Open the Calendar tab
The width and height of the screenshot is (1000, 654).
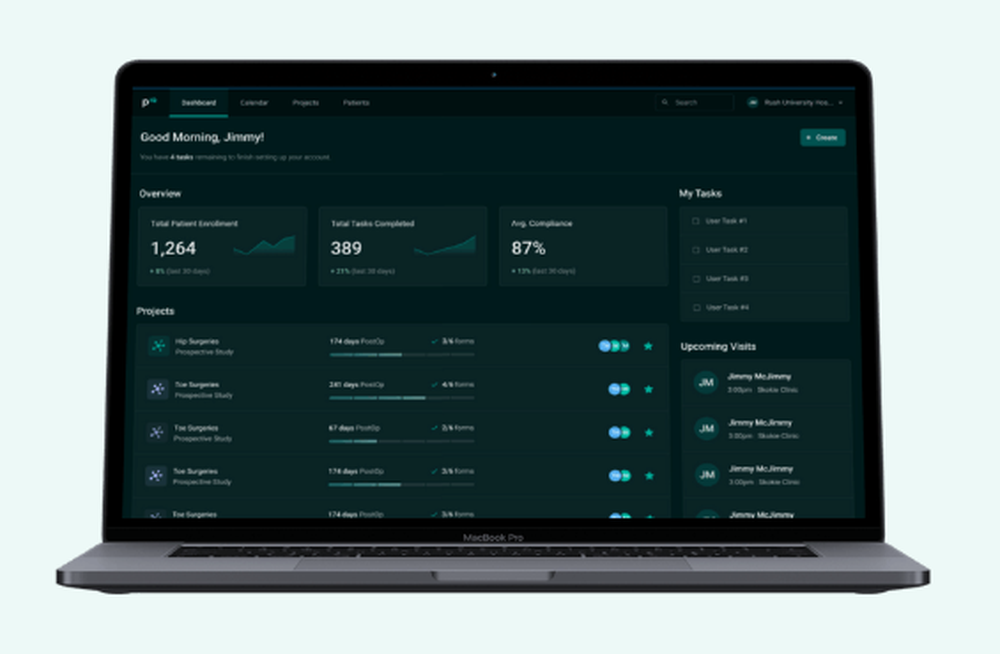pos(254,103)
